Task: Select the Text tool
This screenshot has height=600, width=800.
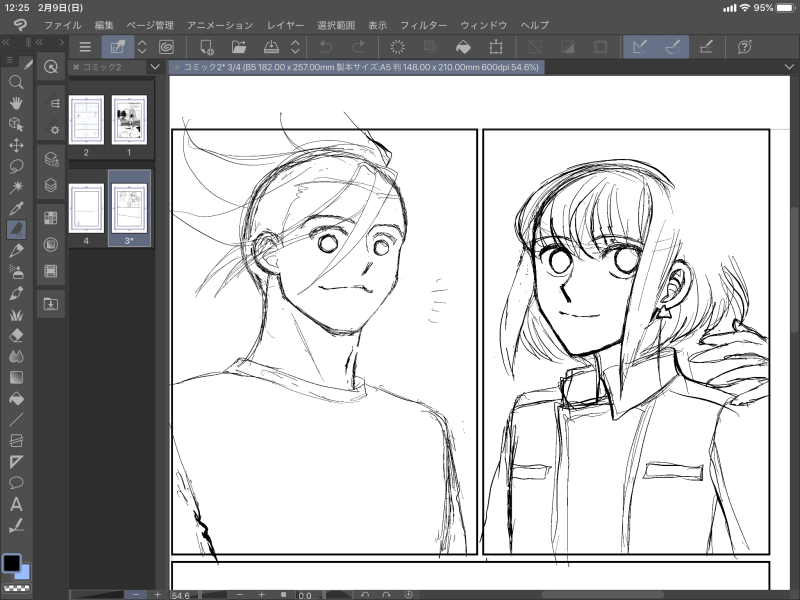Action: tap(16, 504)
